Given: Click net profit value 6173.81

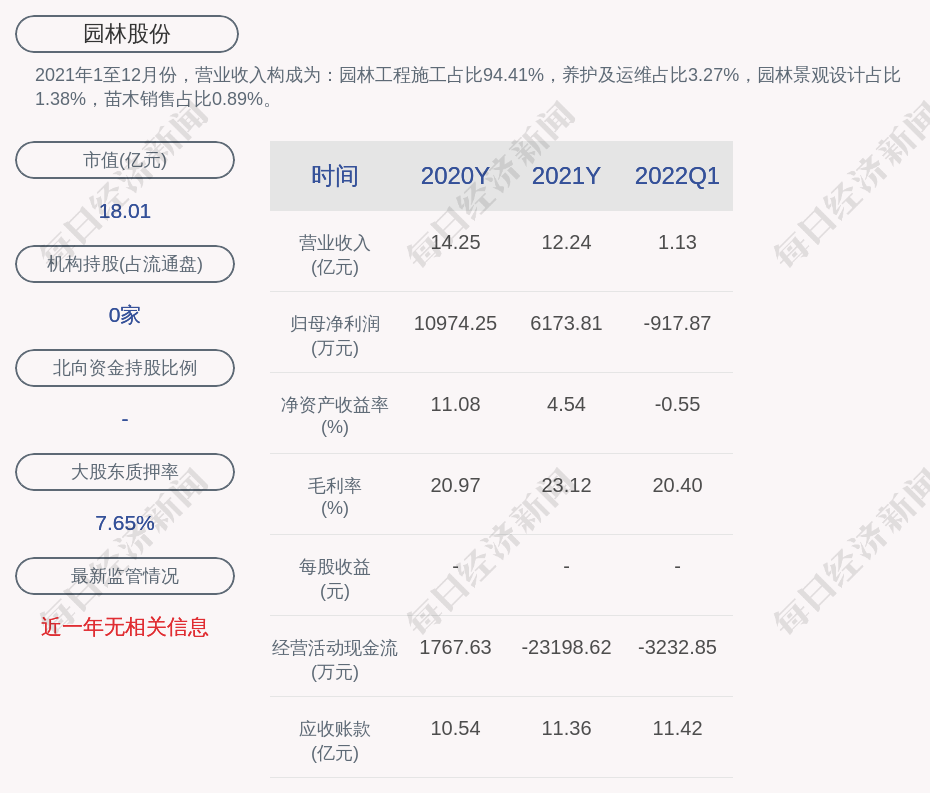Looking at the screenshot, I should (566, 323).
